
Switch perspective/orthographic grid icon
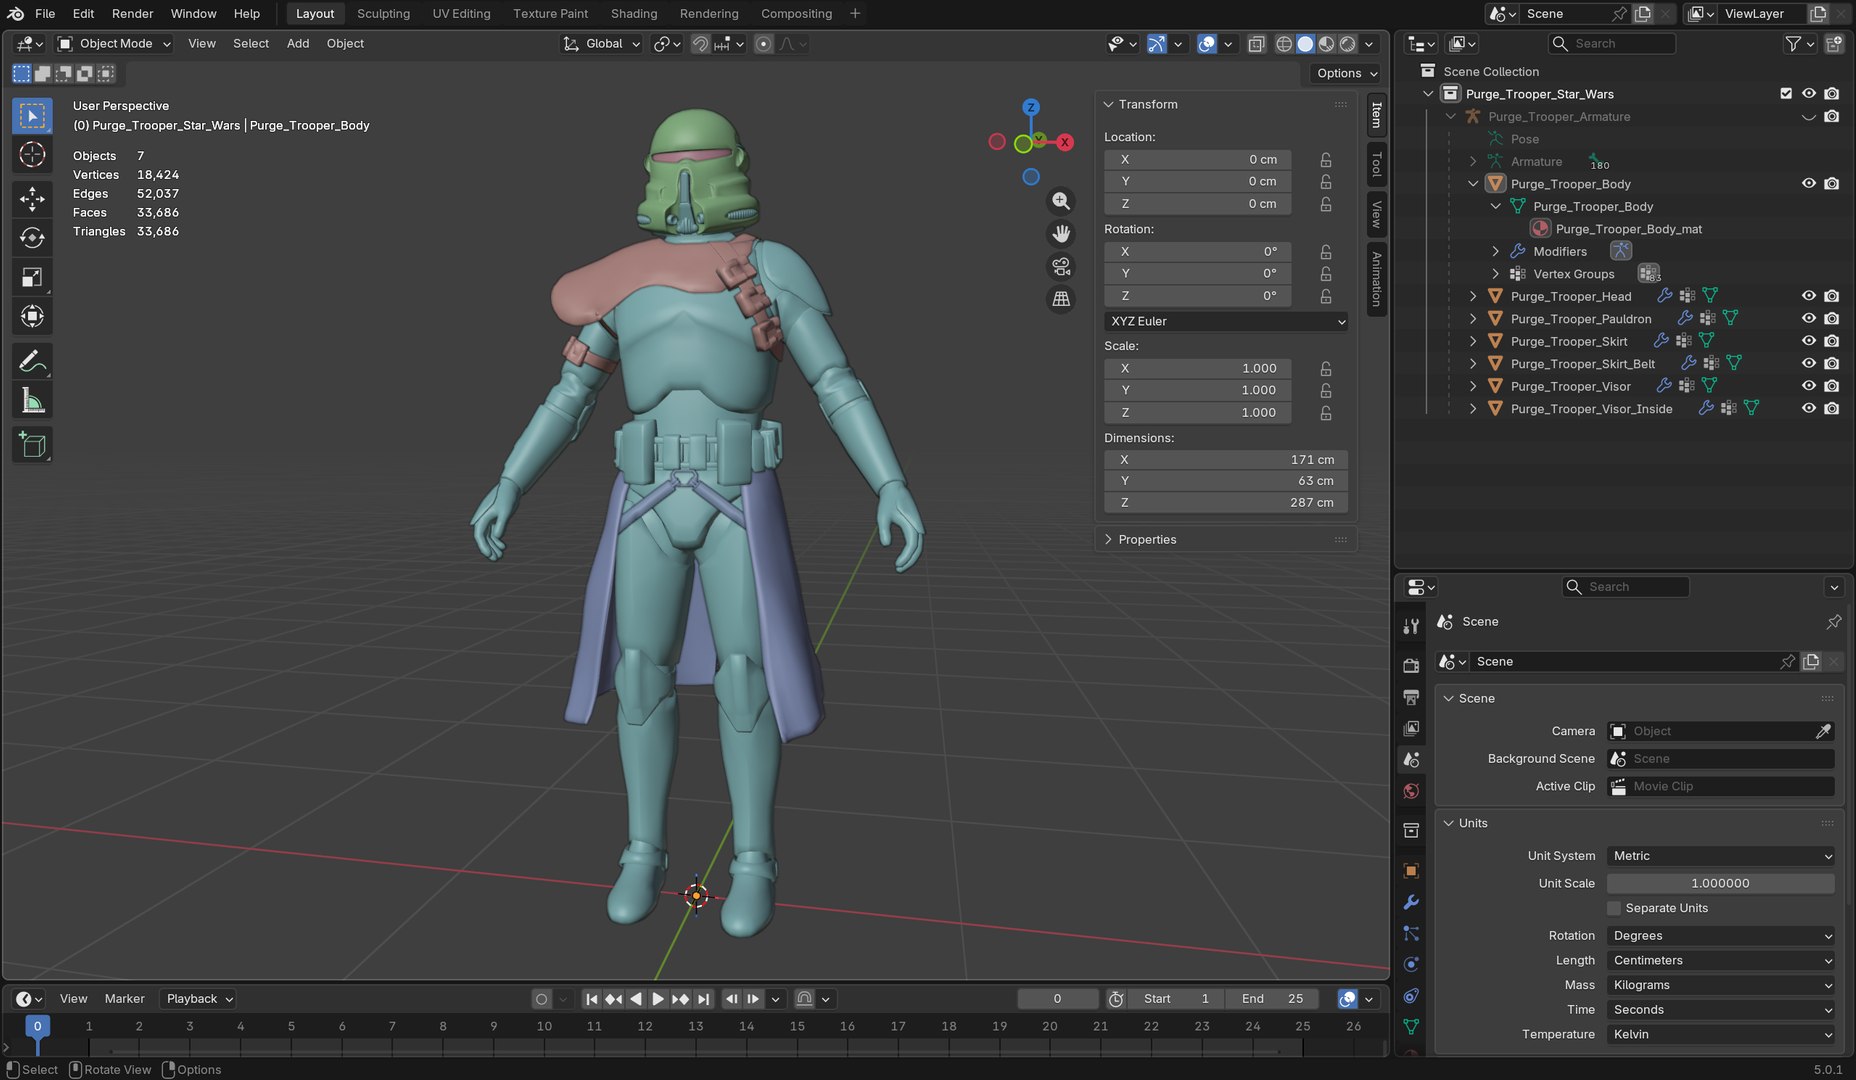pos(1061,299)
